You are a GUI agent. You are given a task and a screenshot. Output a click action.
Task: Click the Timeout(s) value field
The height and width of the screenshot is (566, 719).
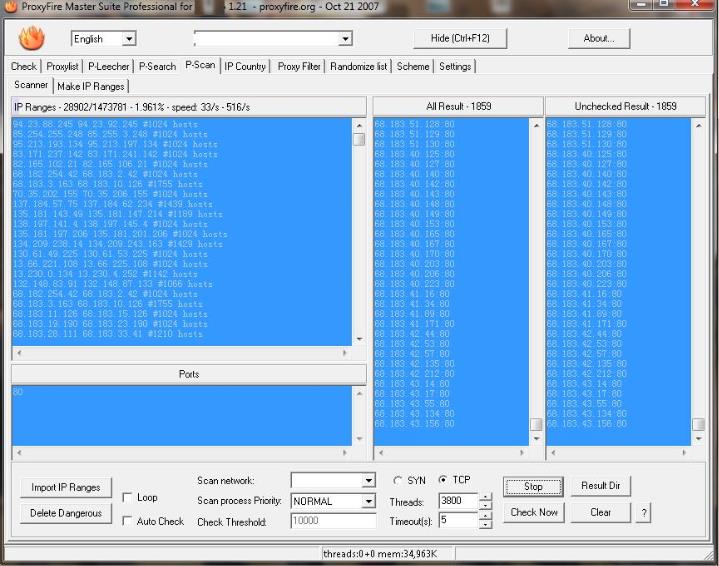click(x=458, y=520)
